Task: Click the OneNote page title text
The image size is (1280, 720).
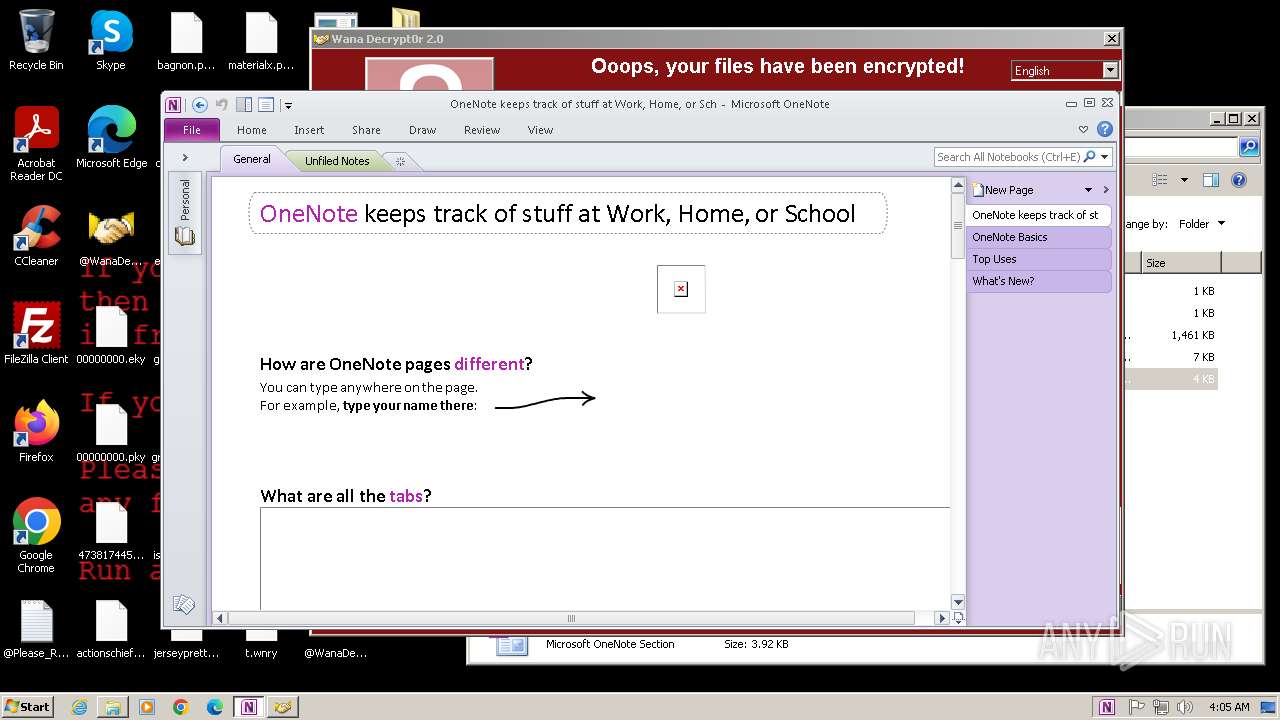Action: 557,214
